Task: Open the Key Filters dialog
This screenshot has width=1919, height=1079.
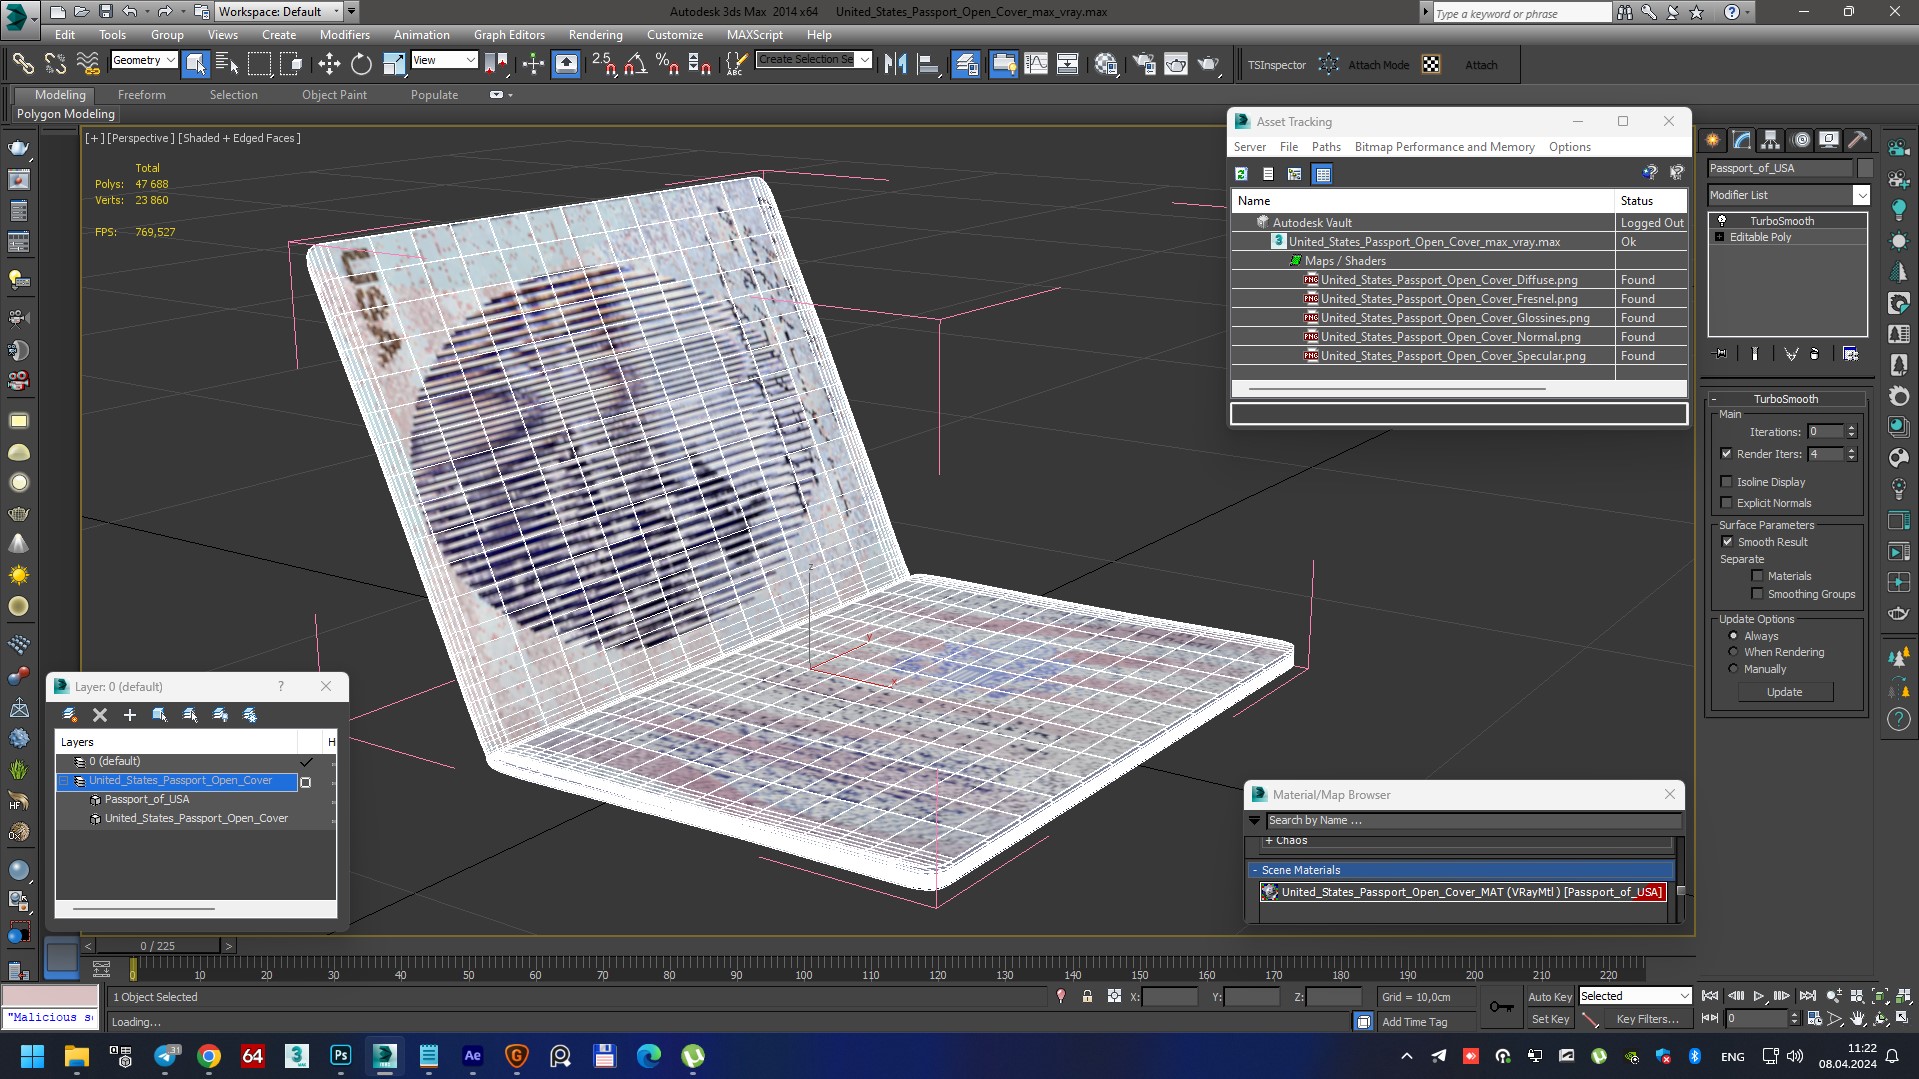Action: (1646, 1019)
